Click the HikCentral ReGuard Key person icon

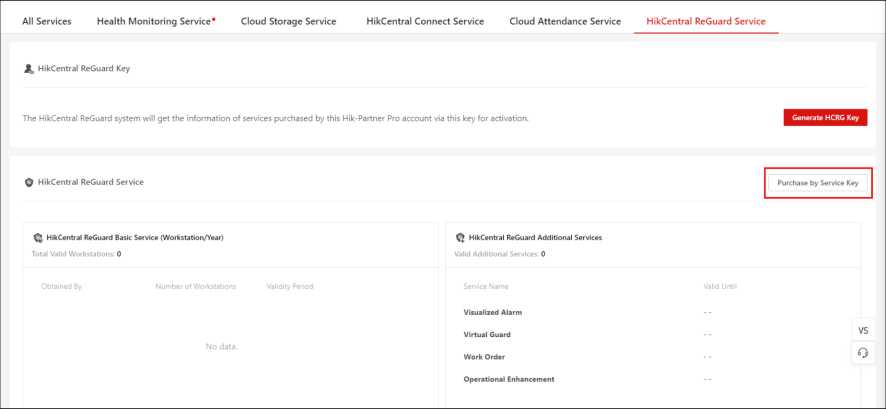tap(29, 69)
